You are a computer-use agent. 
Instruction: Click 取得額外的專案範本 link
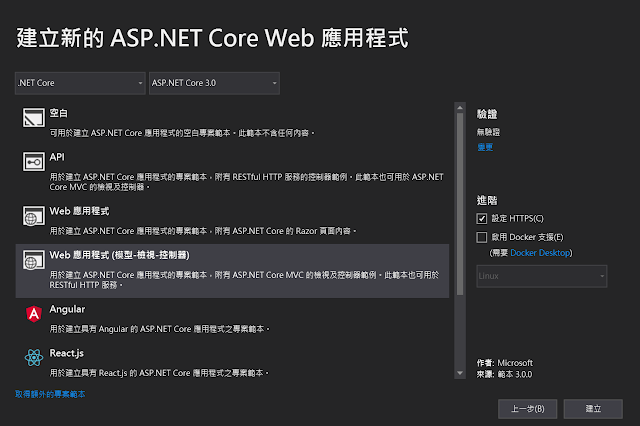click(50, 394)
